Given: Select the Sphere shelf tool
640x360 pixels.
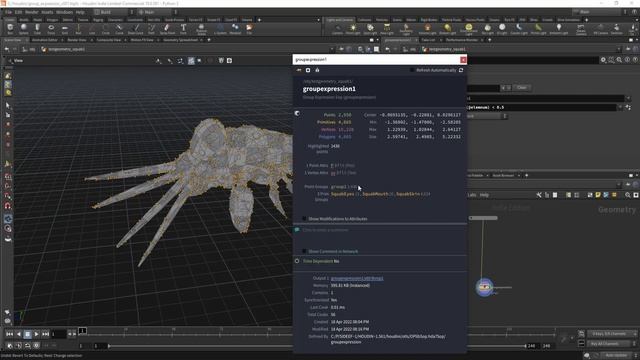Looking at the screenshot, I should click(x=24, y=29).
